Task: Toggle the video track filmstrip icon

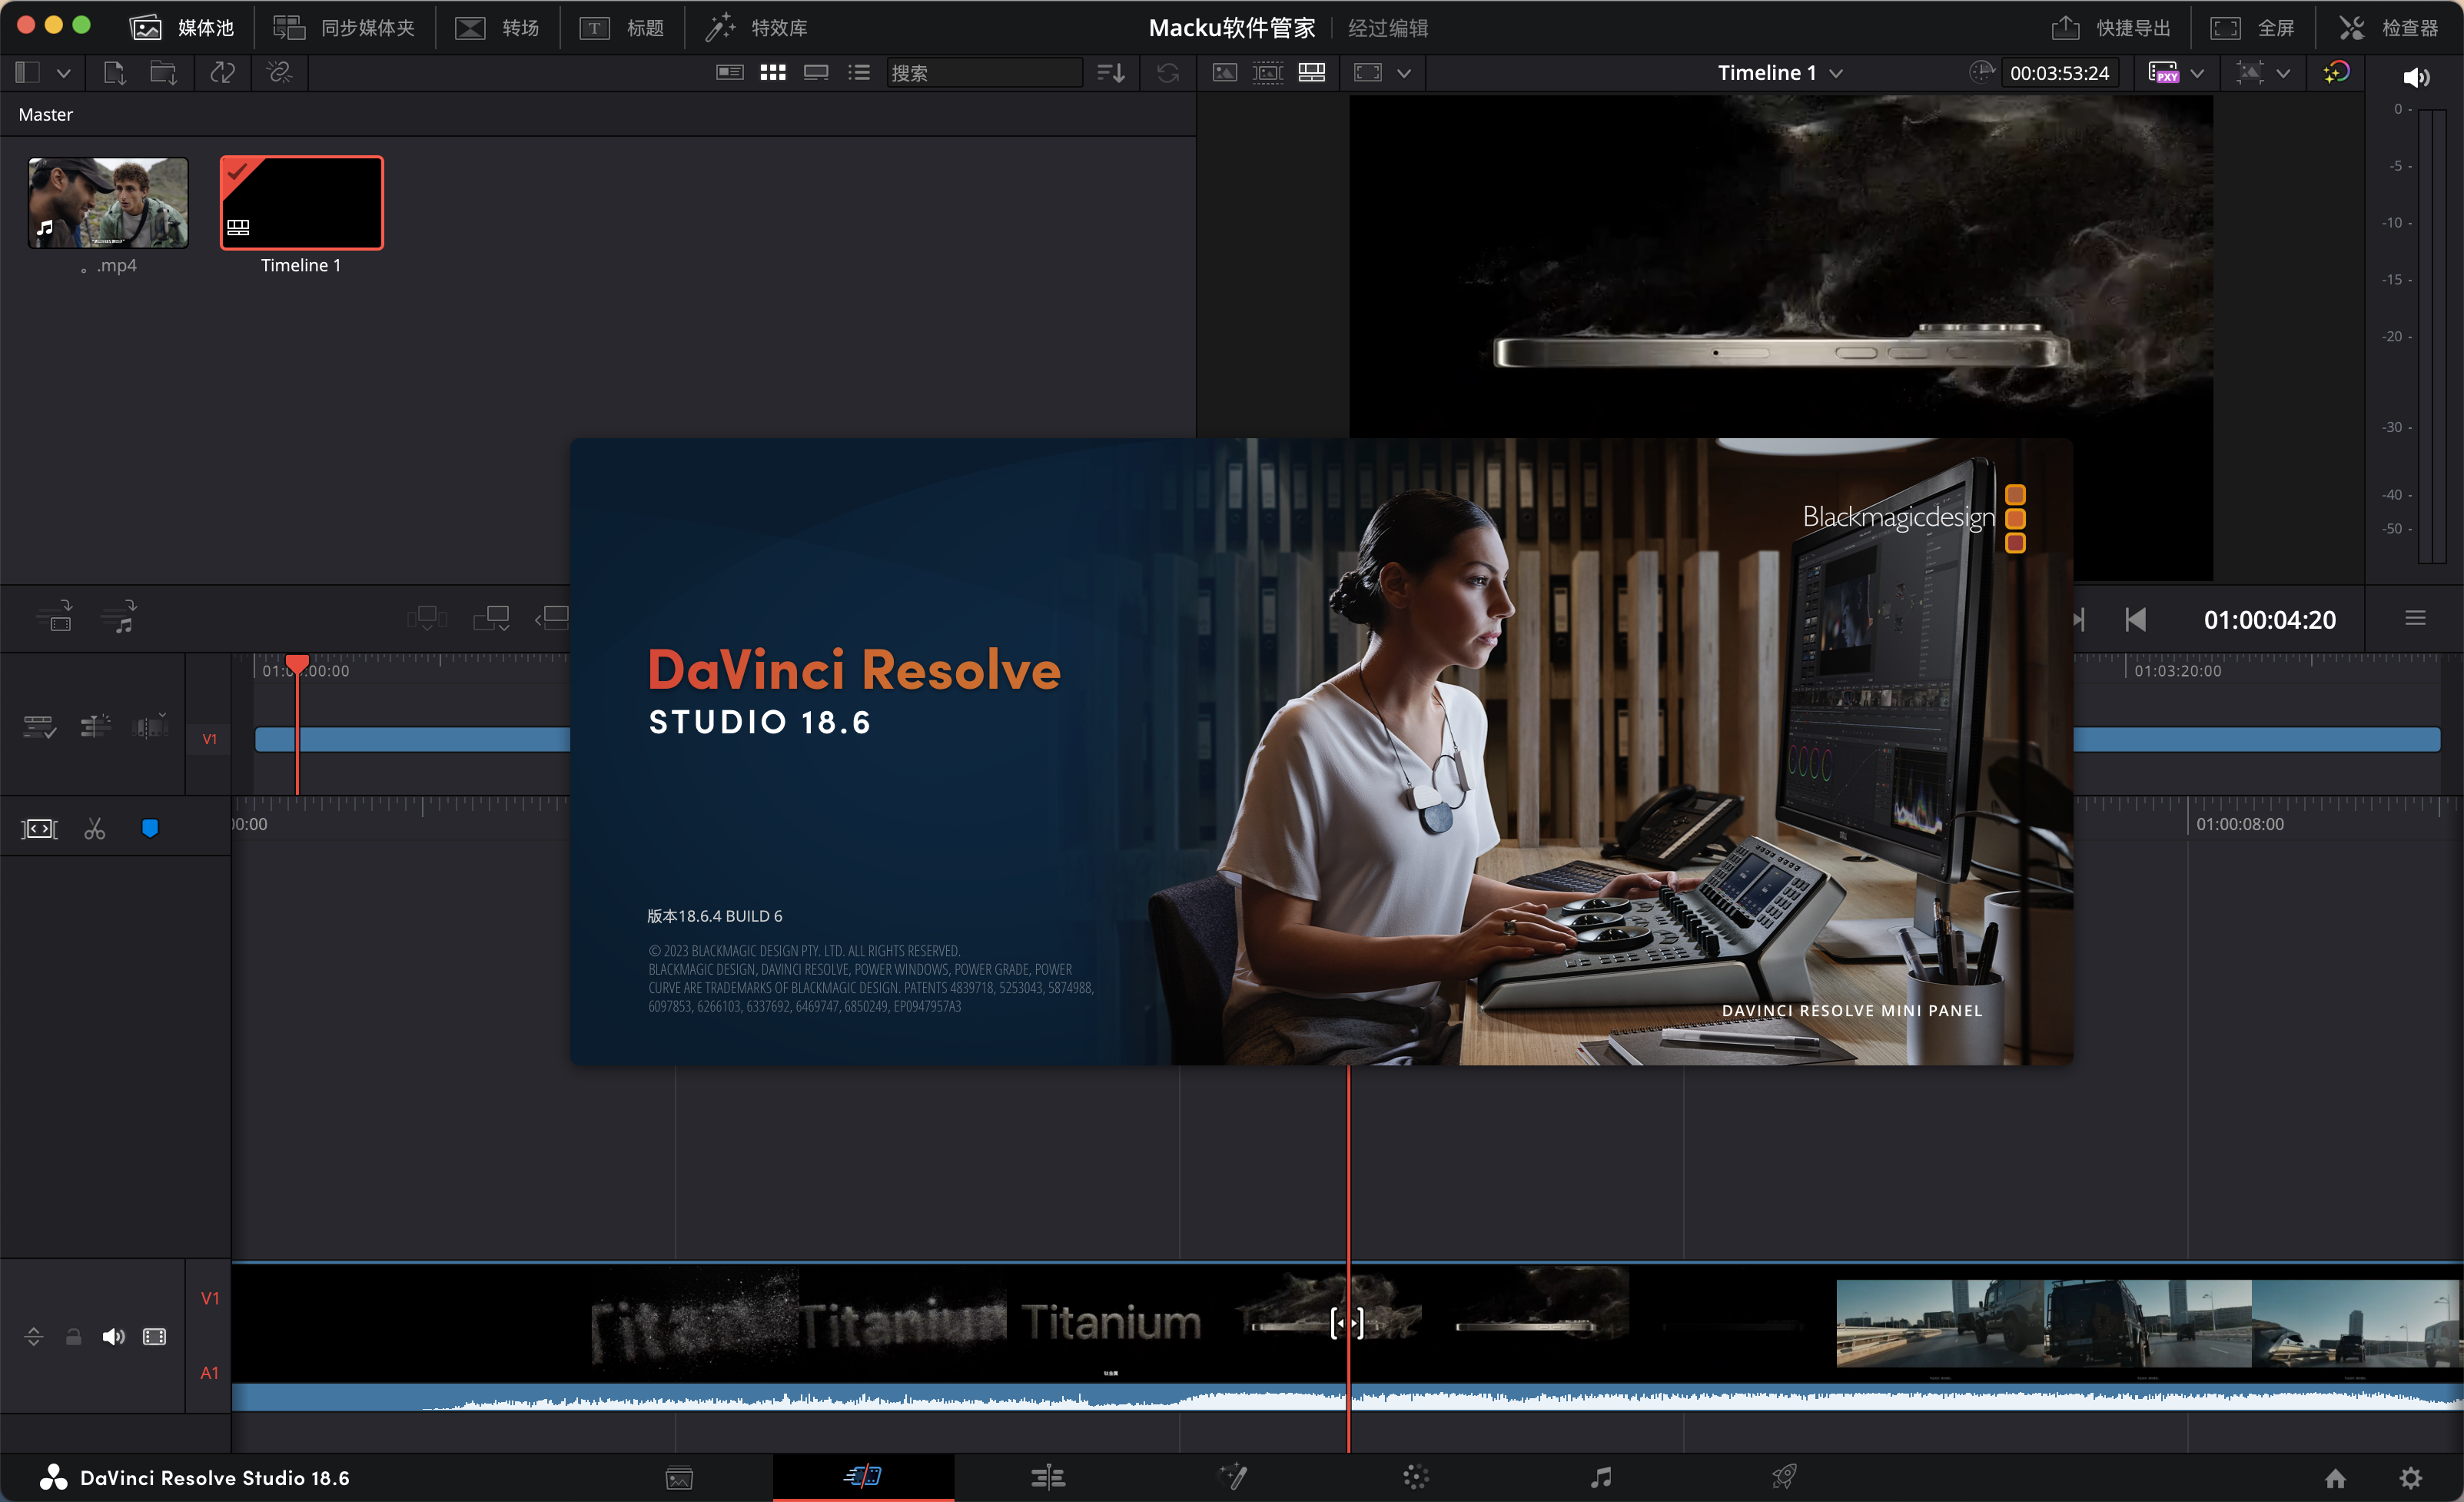Action: point(154,1336)
